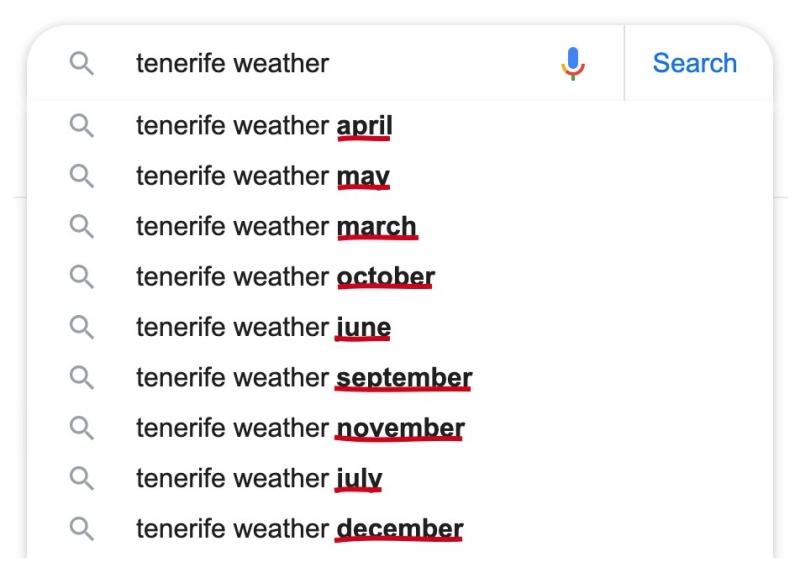Choose the tenerife weather december suggestion
800x583 pixels.
point(400,529)
